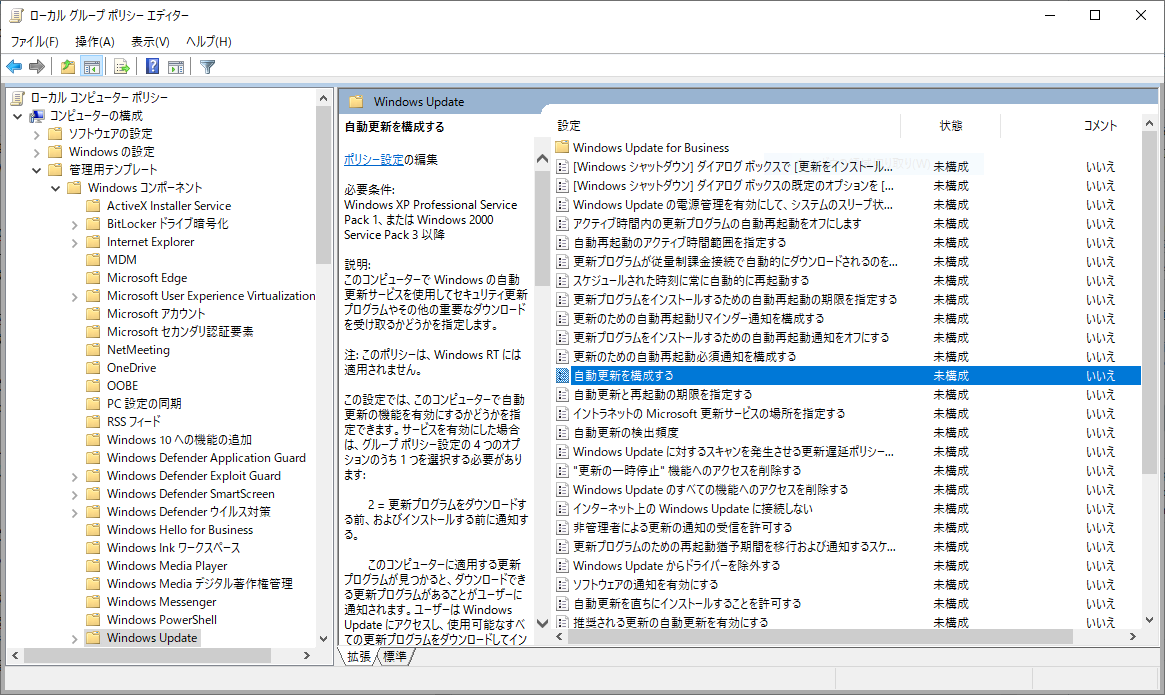The width and height of the screenshot is (1165, 695).
Task: Click settings list horizontal scroll right arrow
Action: pyautogui.click(x=1133, y=637)
